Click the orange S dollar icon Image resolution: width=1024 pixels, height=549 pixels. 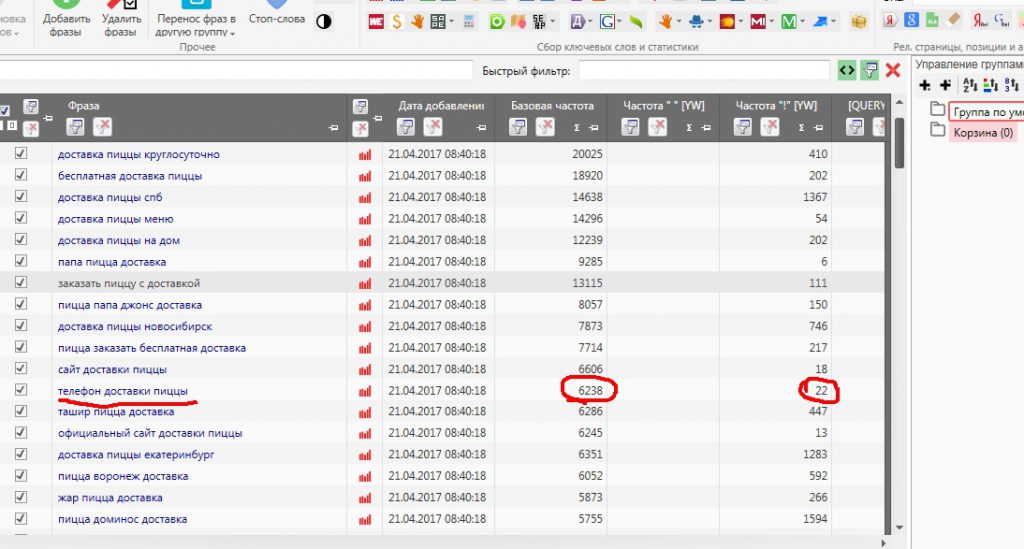(x=396, y=22)
